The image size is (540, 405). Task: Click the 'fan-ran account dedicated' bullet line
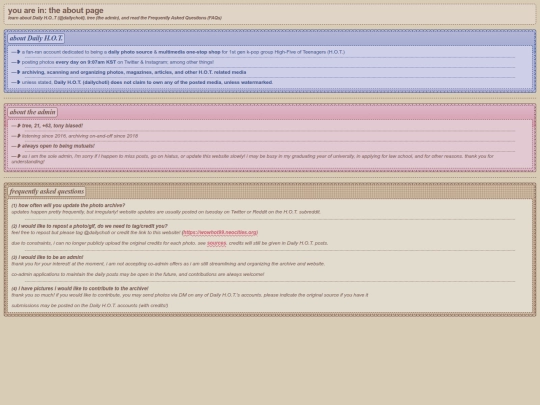(x=183, y=52)
